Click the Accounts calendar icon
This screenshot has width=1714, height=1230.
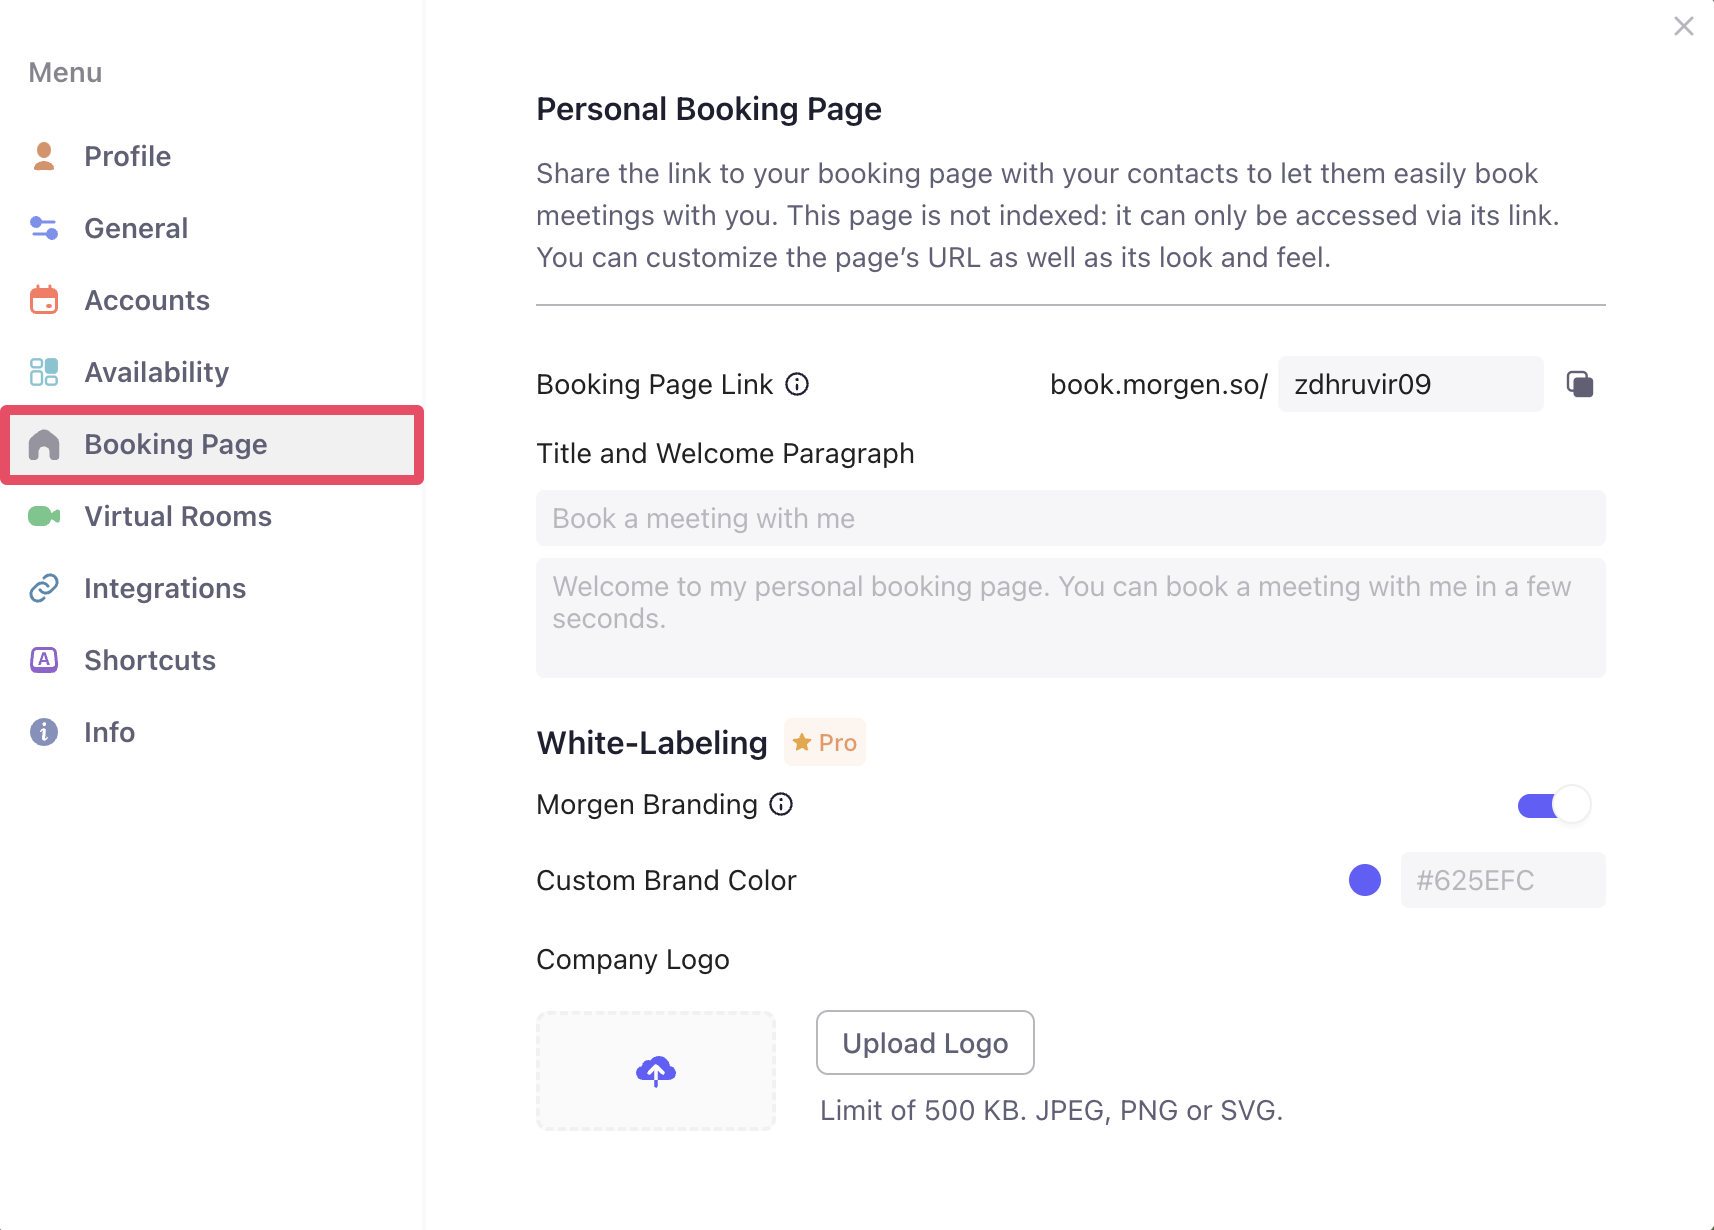pyautogui.click(x=44, y=300)
